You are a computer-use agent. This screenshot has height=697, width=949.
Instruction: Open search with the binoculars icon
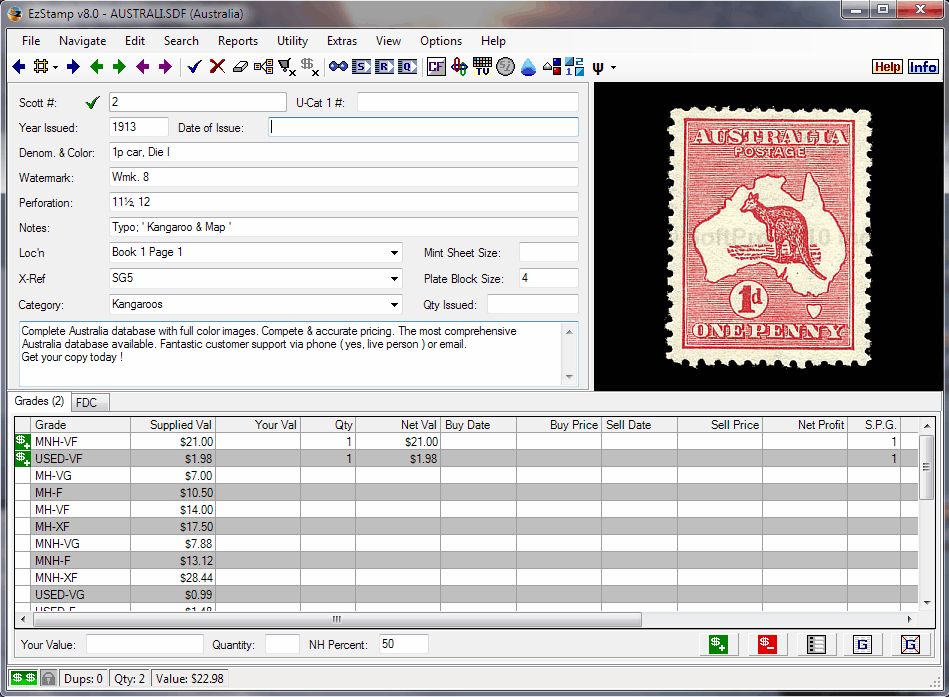click(338, 67)
